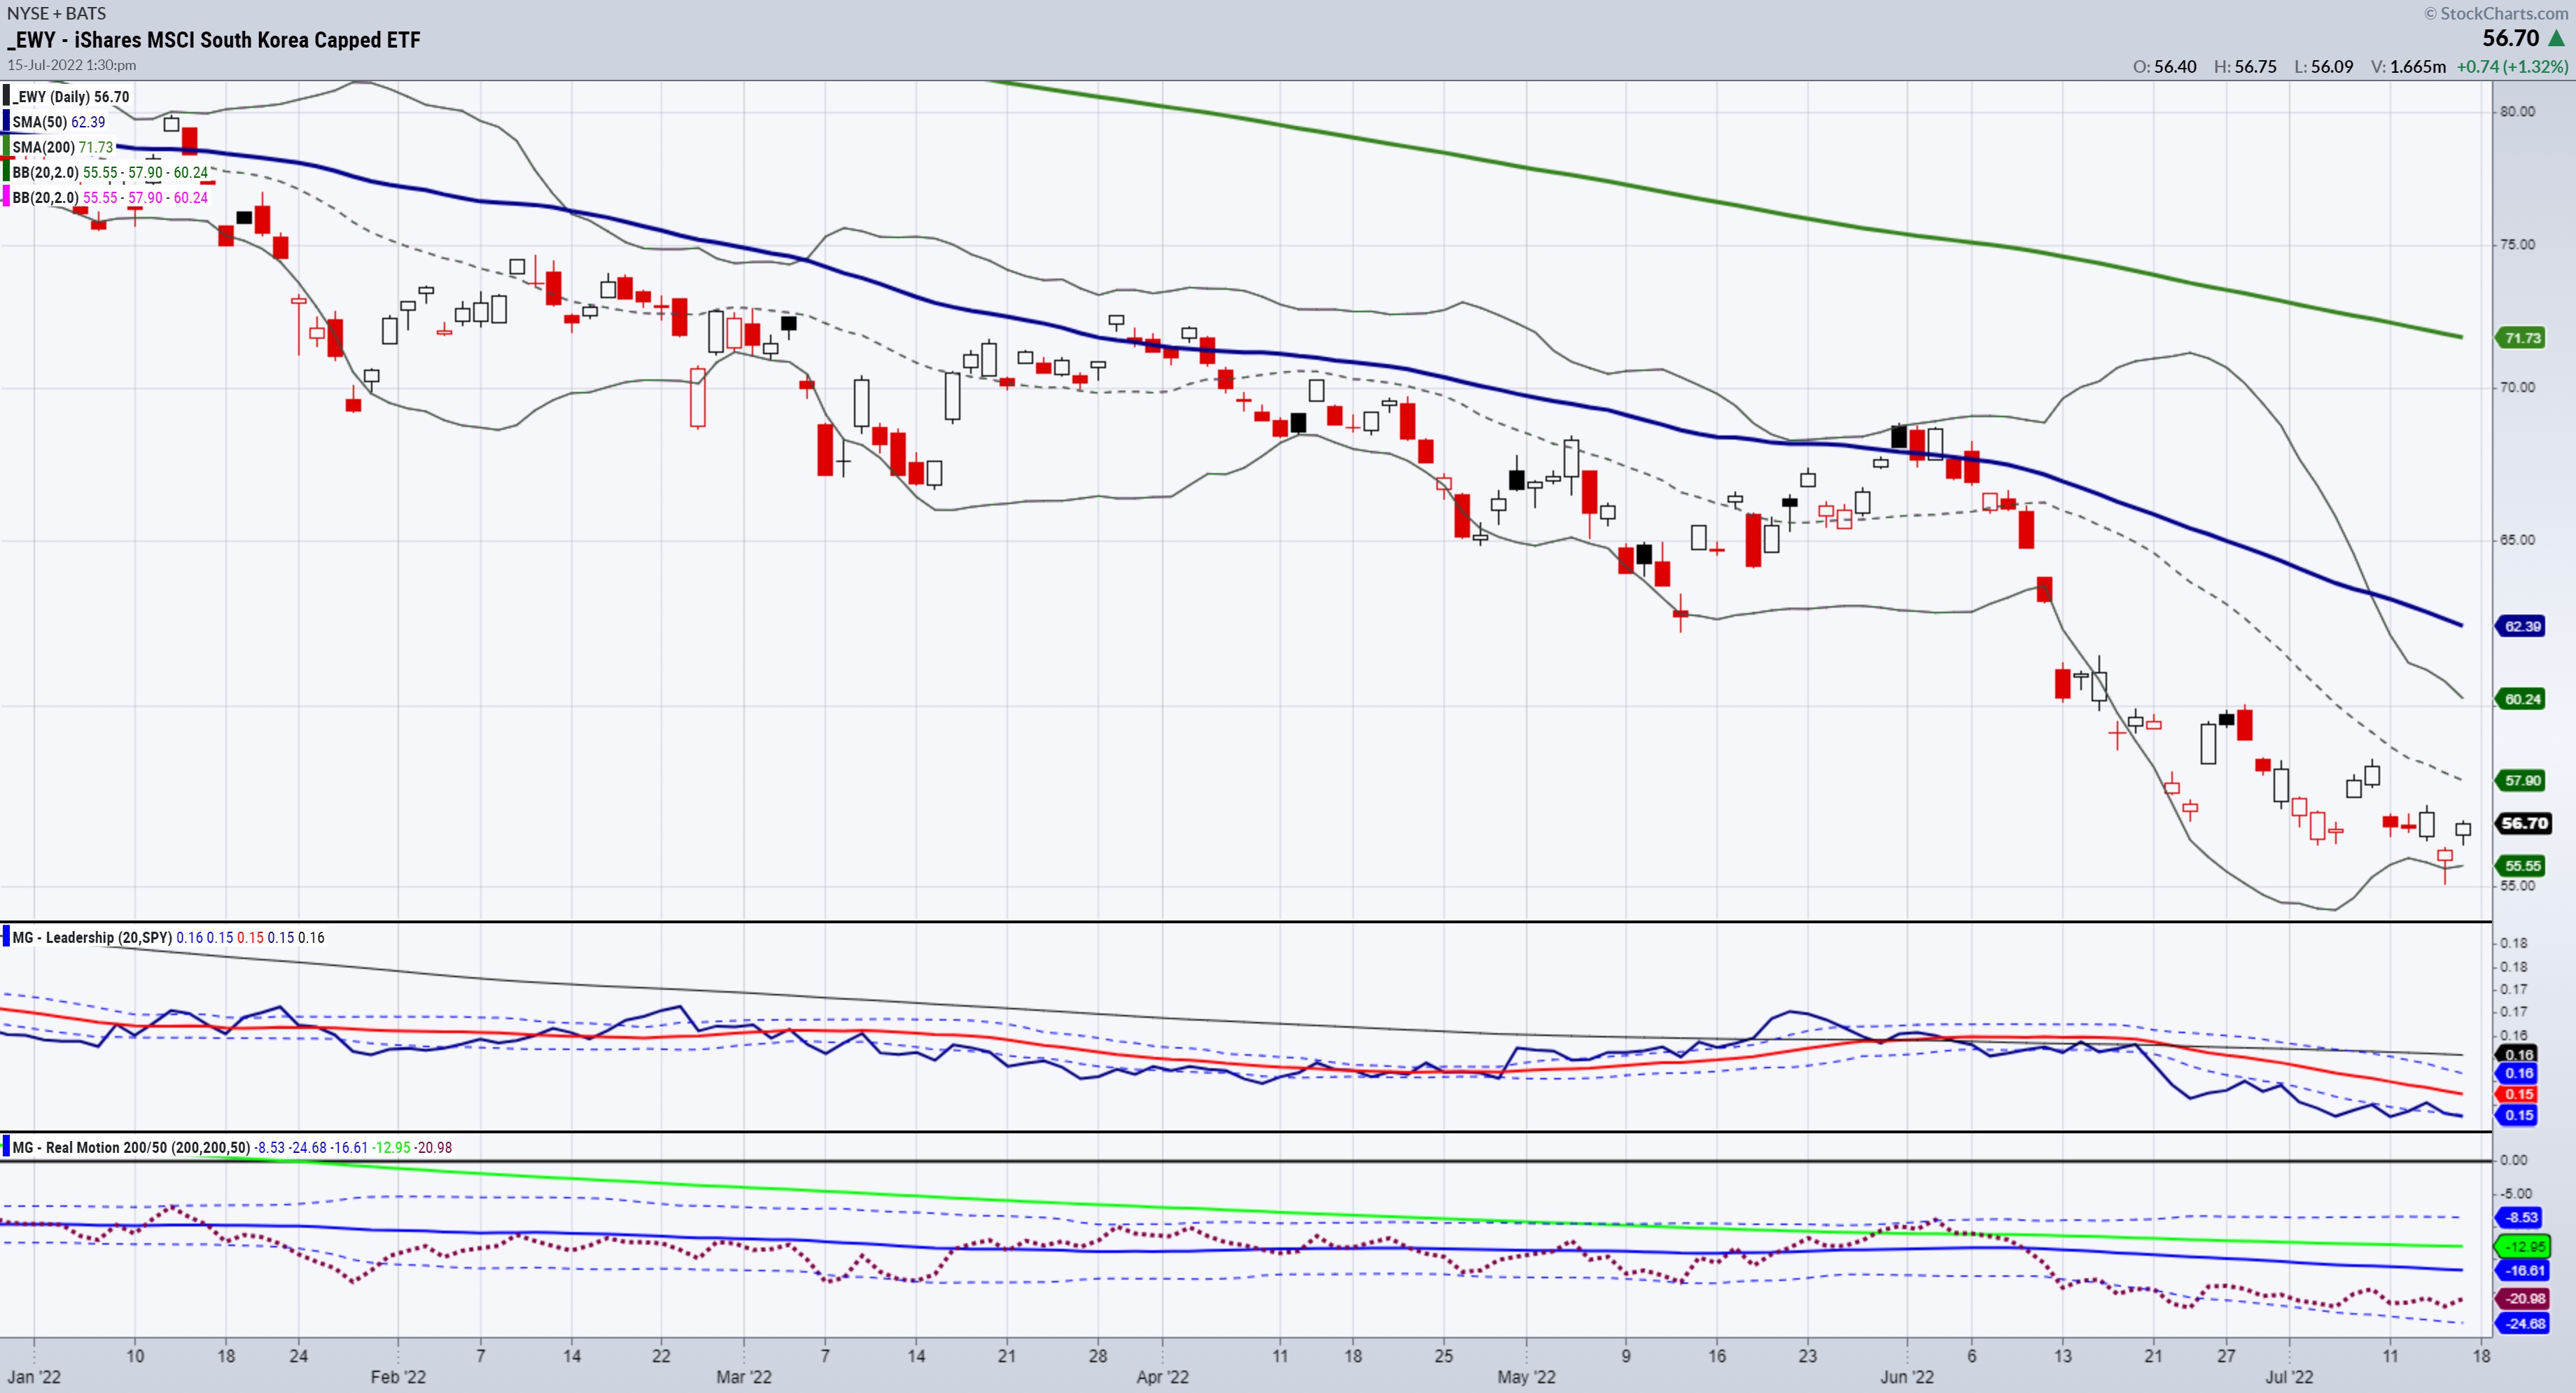Click the 62.39 SMA(50) price tag

(2522, 626)
